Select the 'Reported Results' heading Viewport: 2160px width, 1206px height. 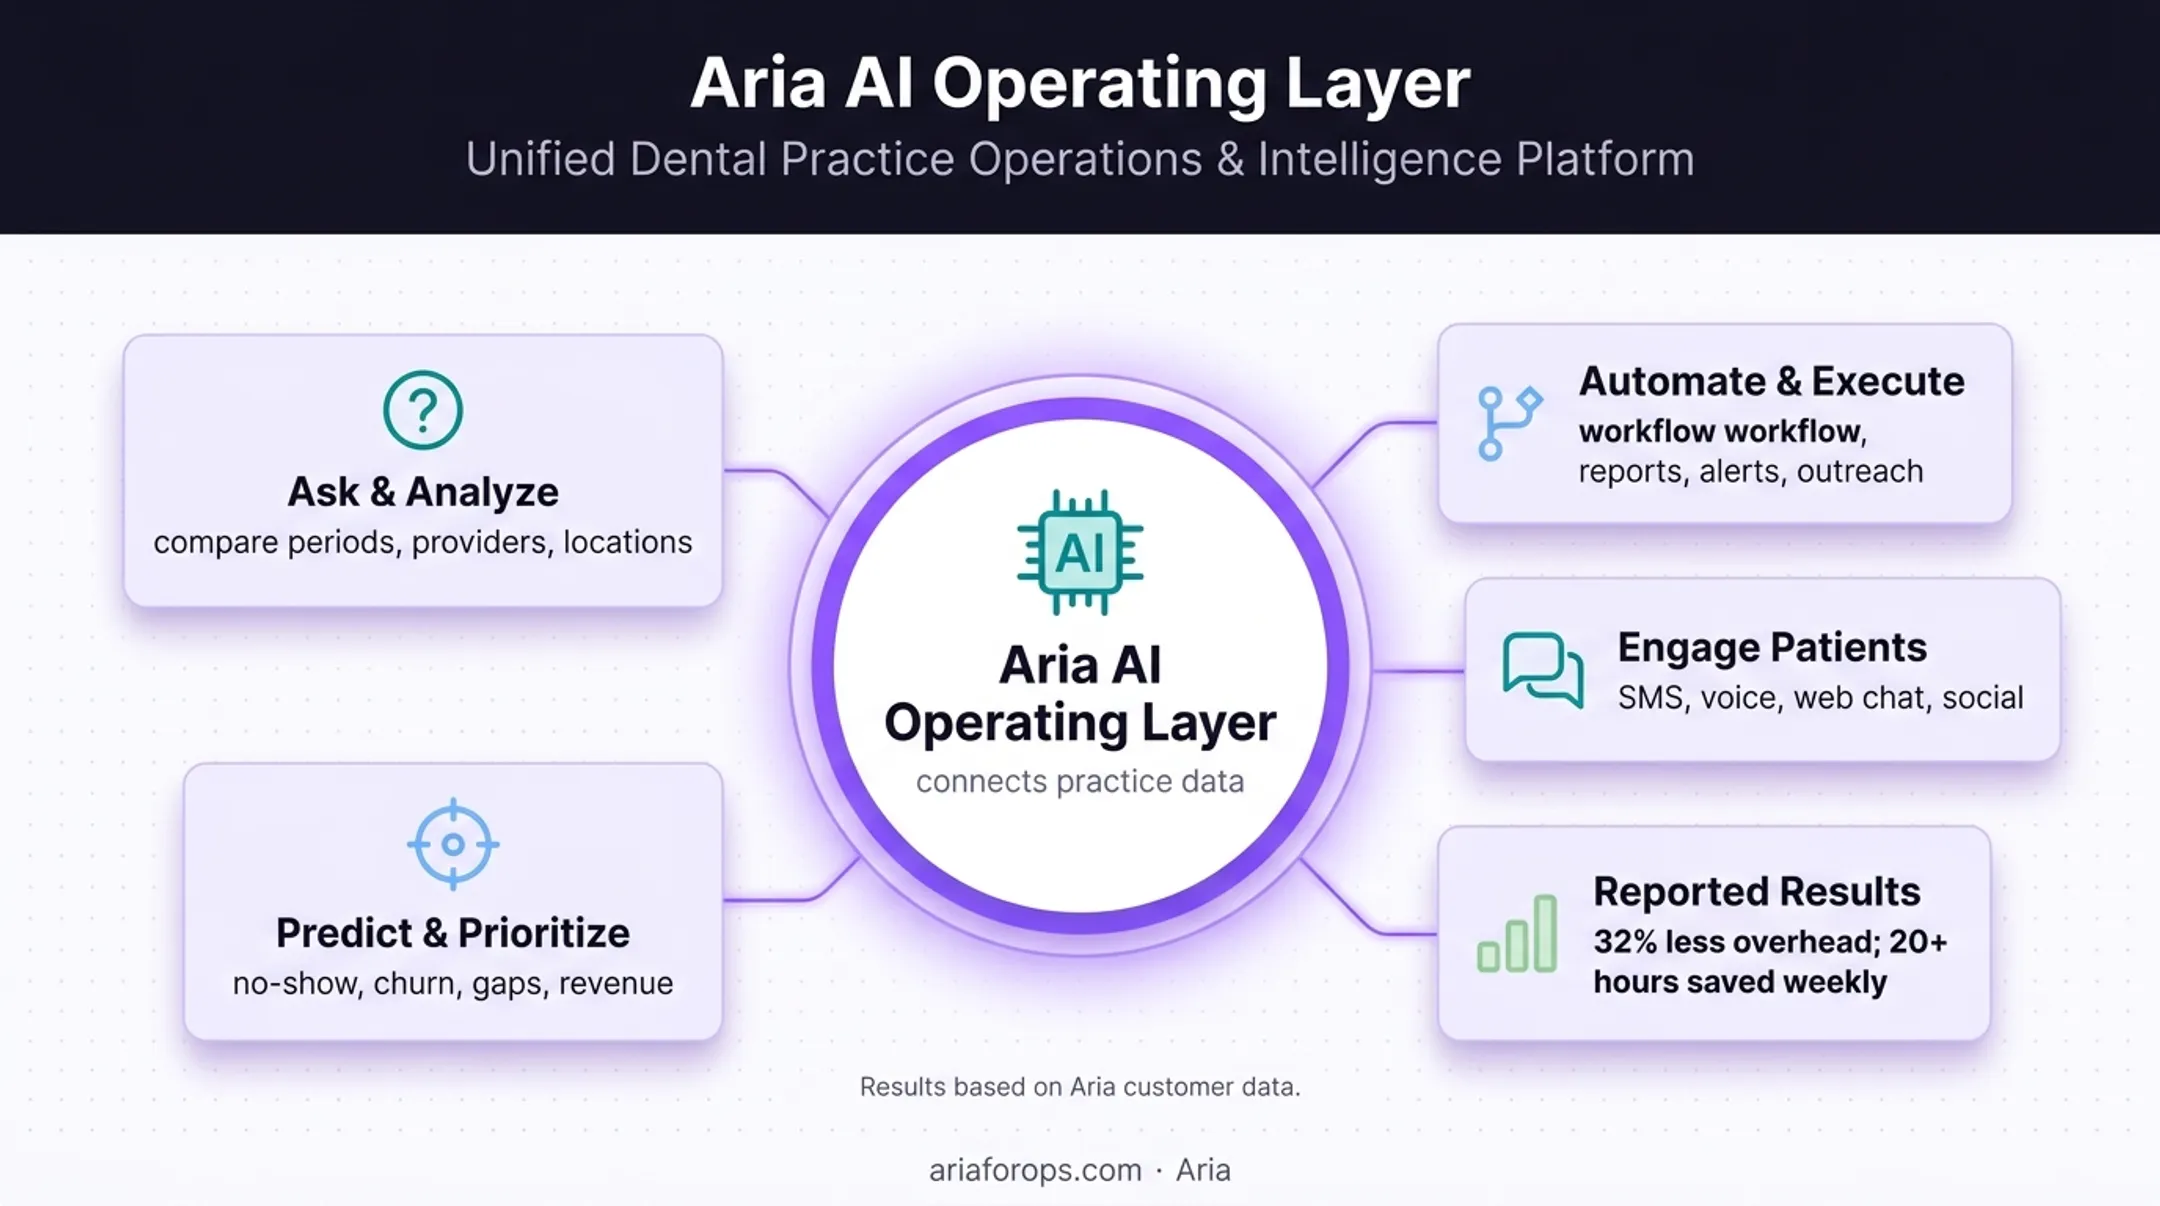point(1756,891)
